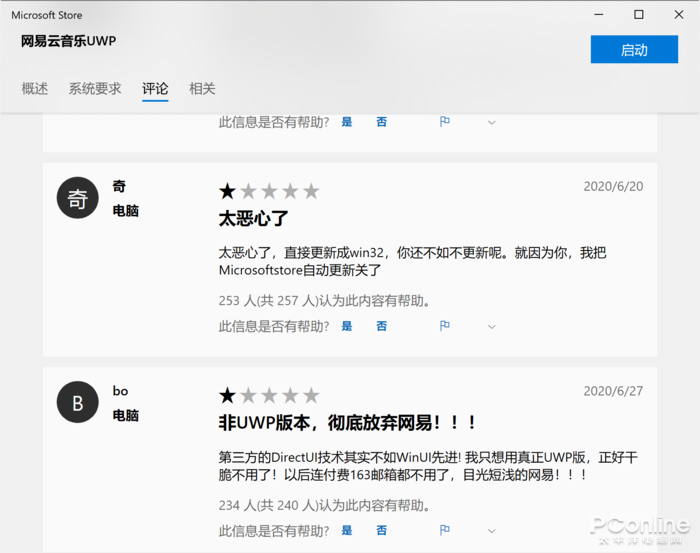
Task: Click the star rating on bo's review
Action: (269, 395)
